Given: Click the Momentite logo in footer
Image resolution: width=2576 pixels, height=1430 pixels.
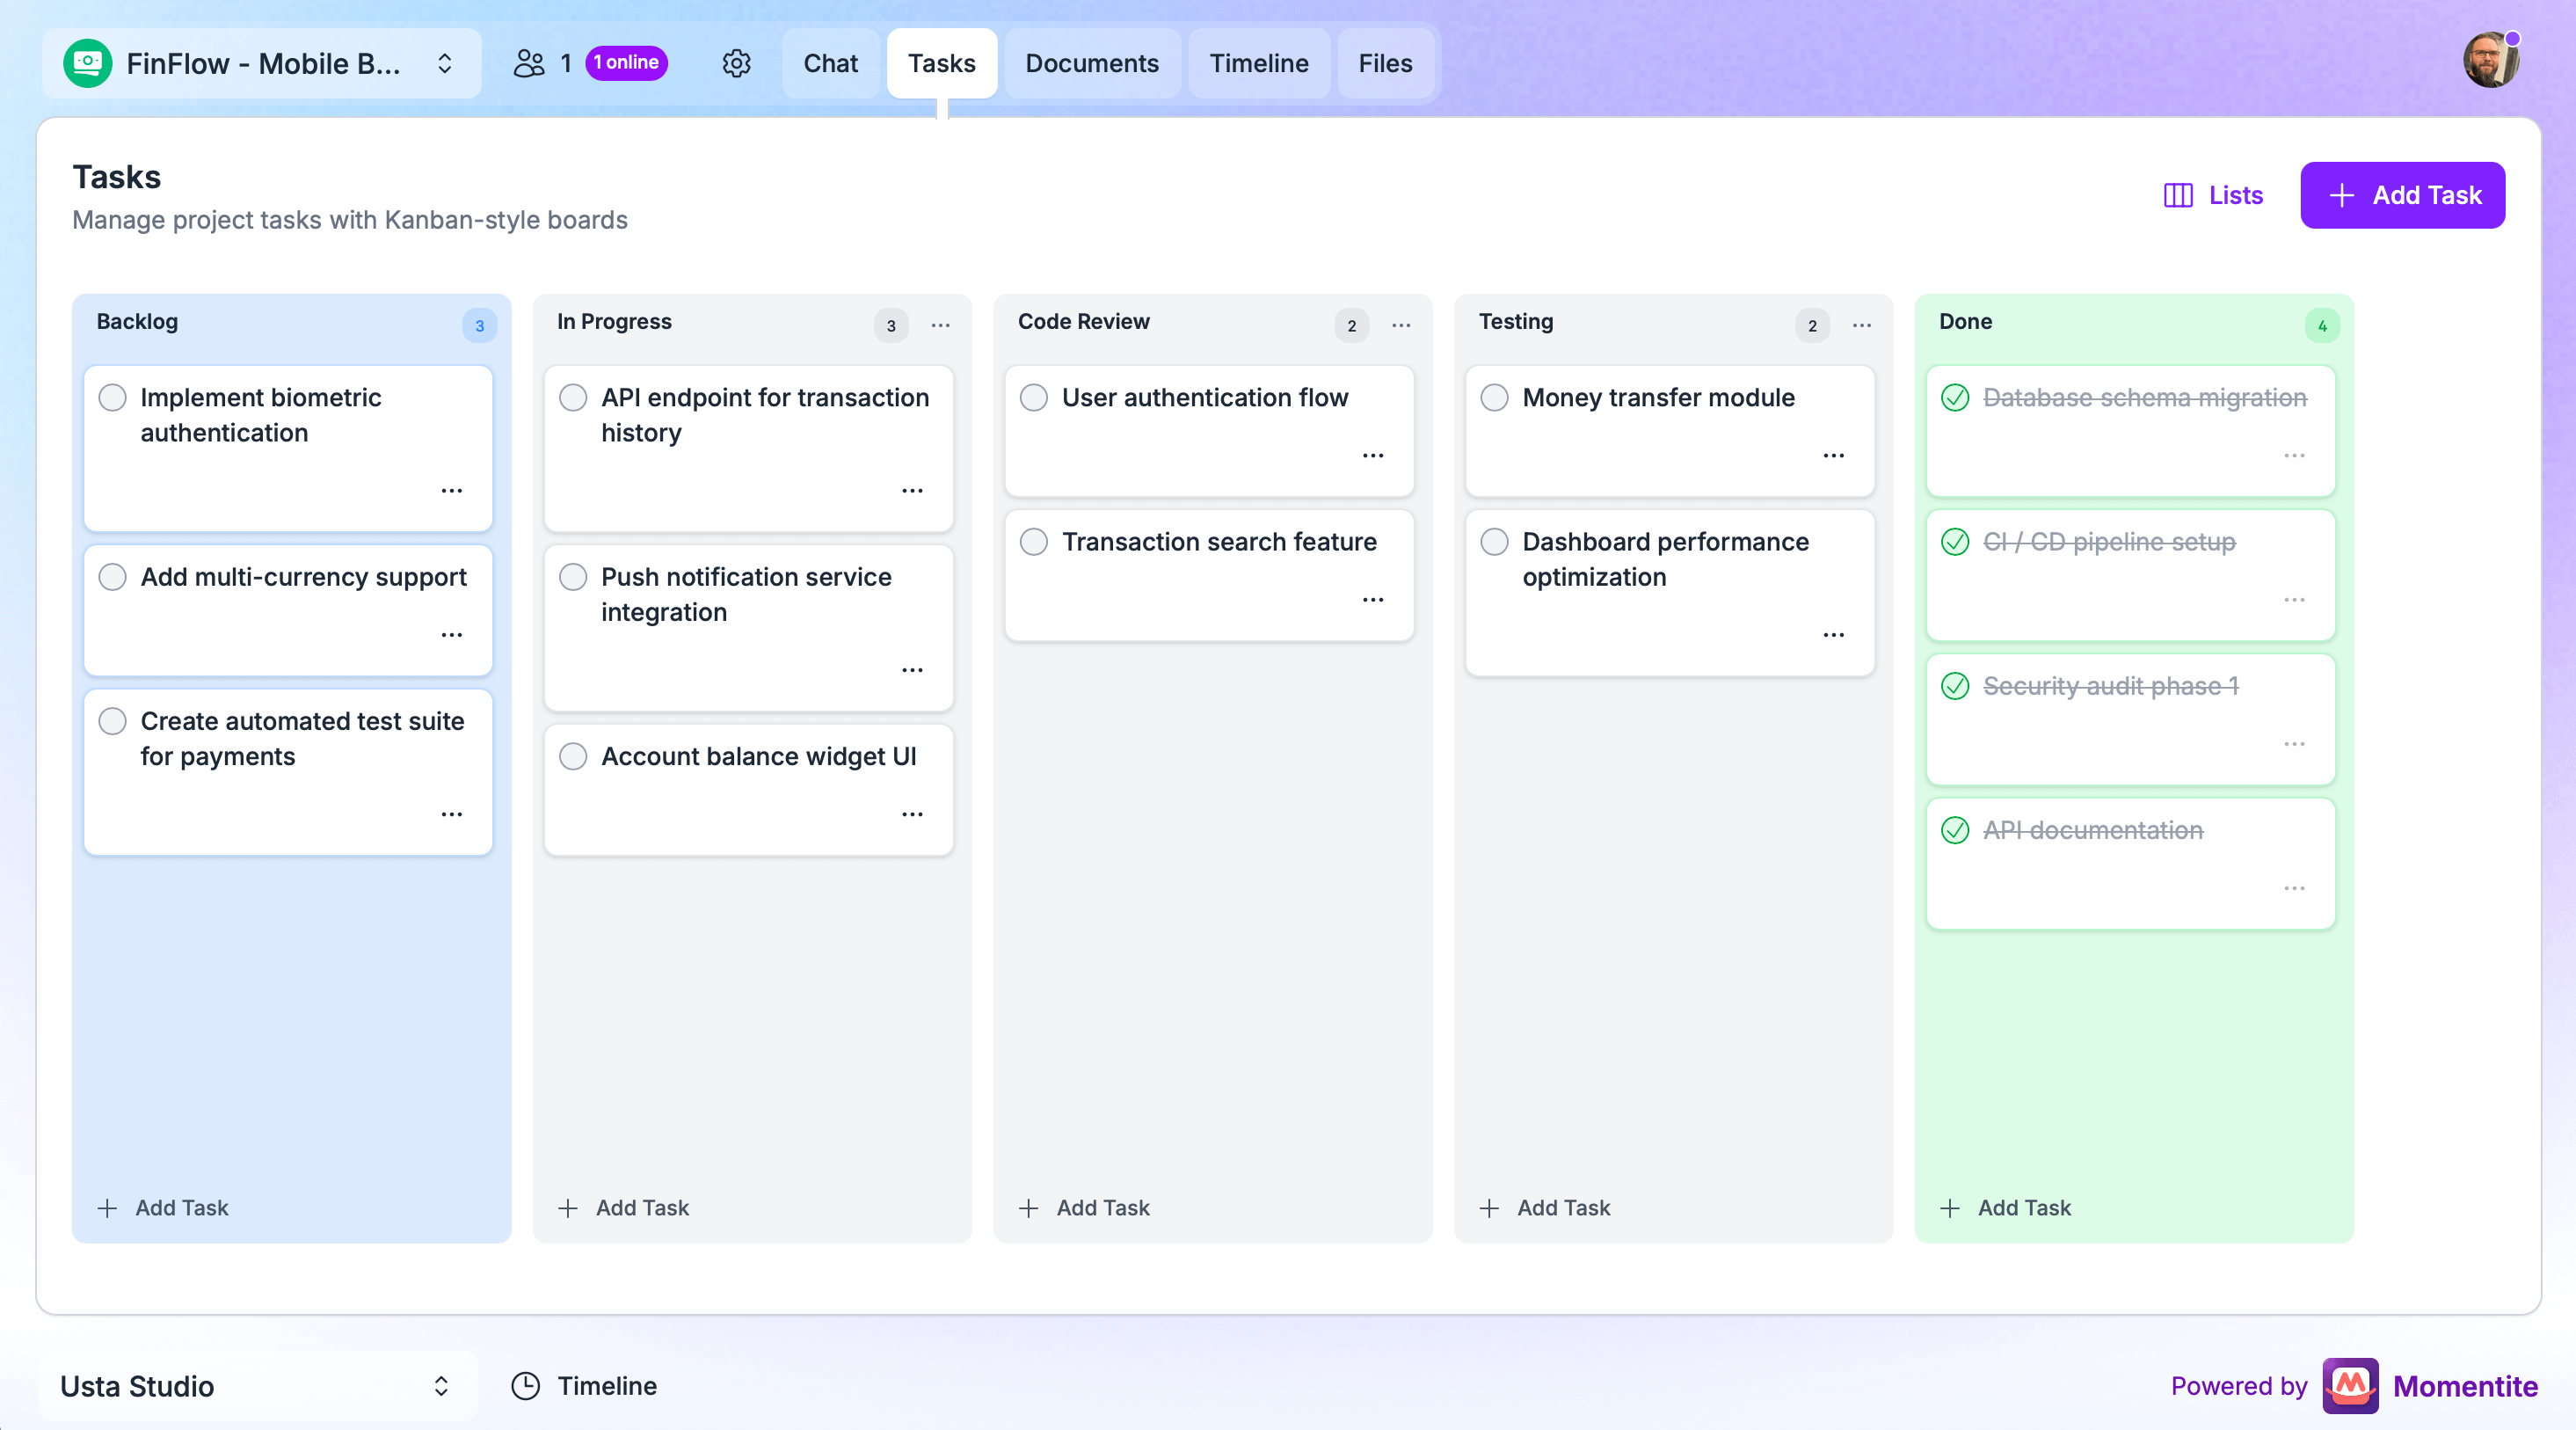Looking at the screenshot, I should [2352, 1386].
